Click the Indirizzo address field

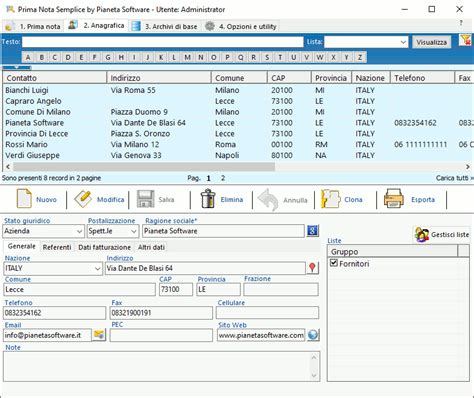205,268
